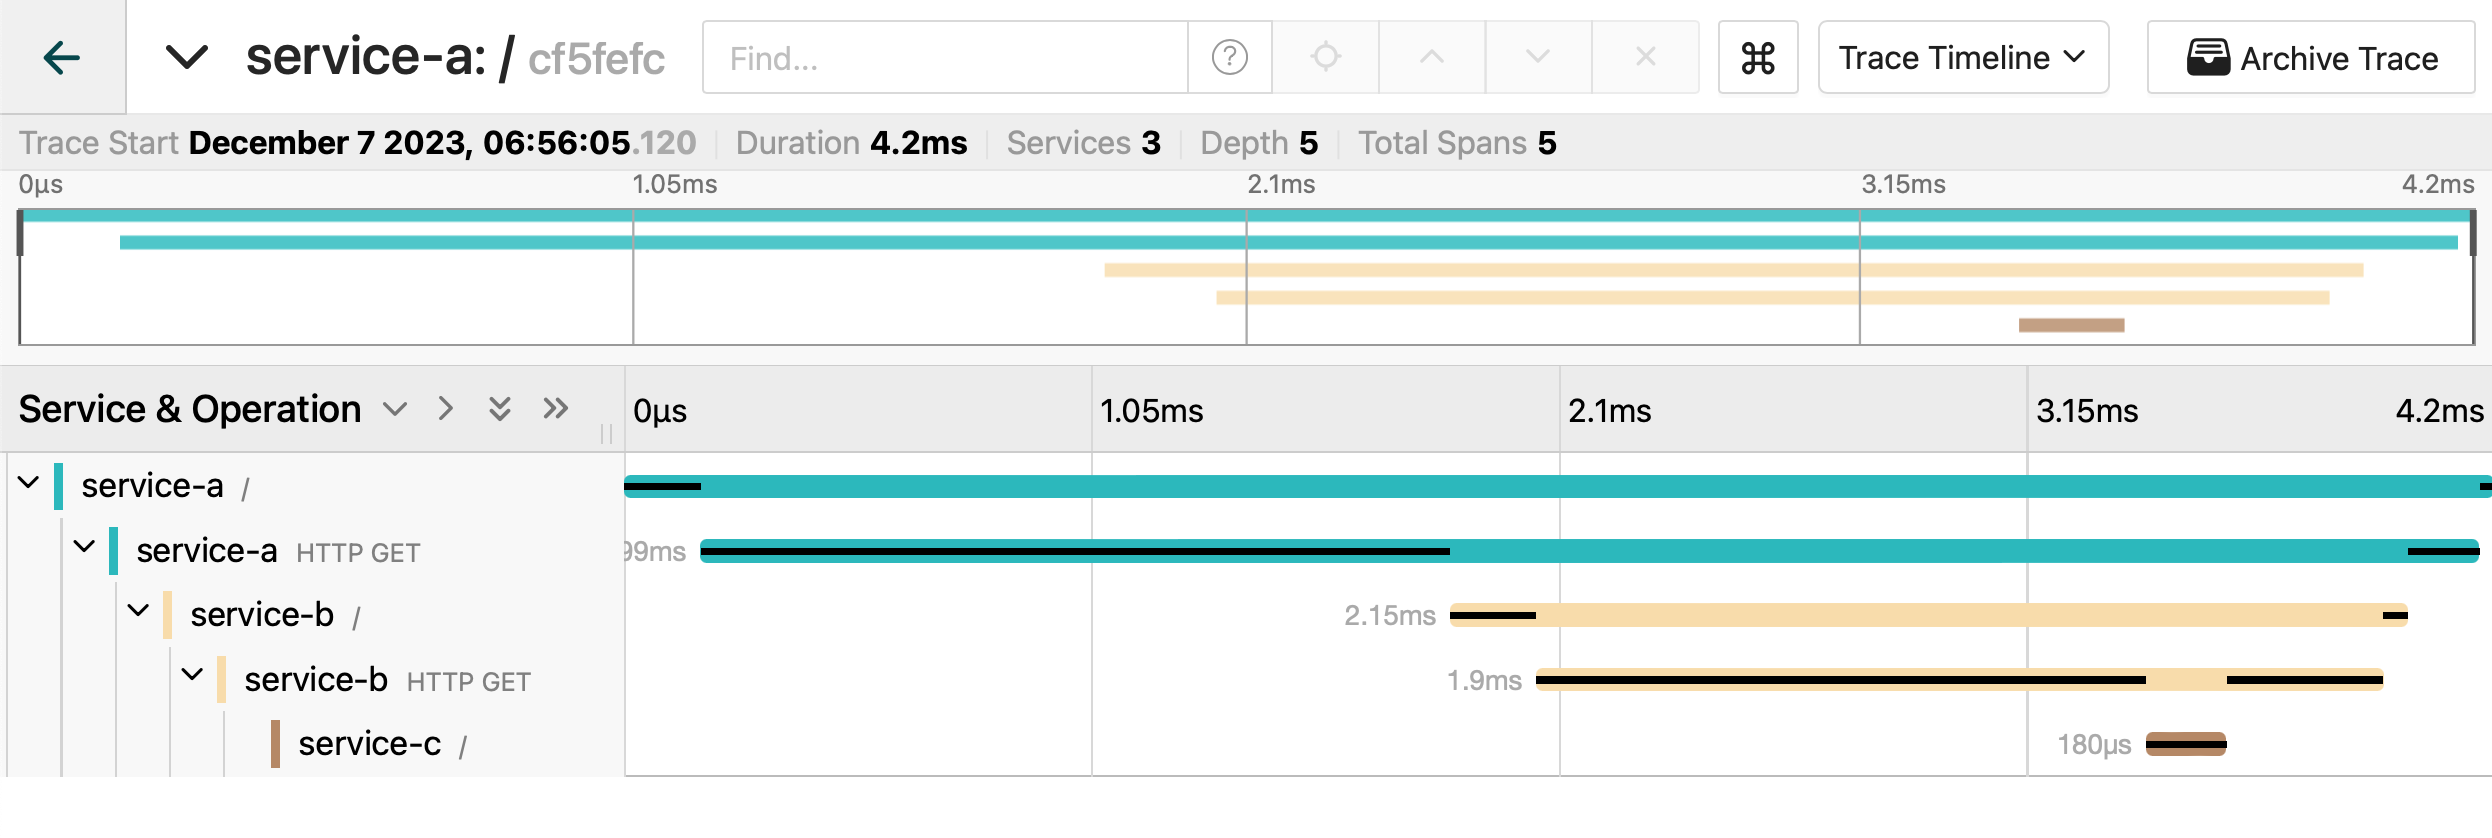This screenshot has height=838, width=2492.
Task: Open the search syntax help icon
Action: tap(1229, 58)
